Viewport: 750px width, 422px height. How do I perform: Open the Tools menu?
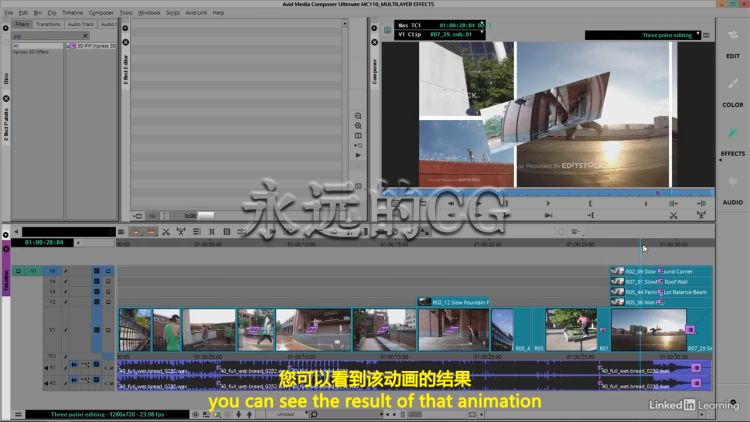pyautogui.click(x=126, y=13)
